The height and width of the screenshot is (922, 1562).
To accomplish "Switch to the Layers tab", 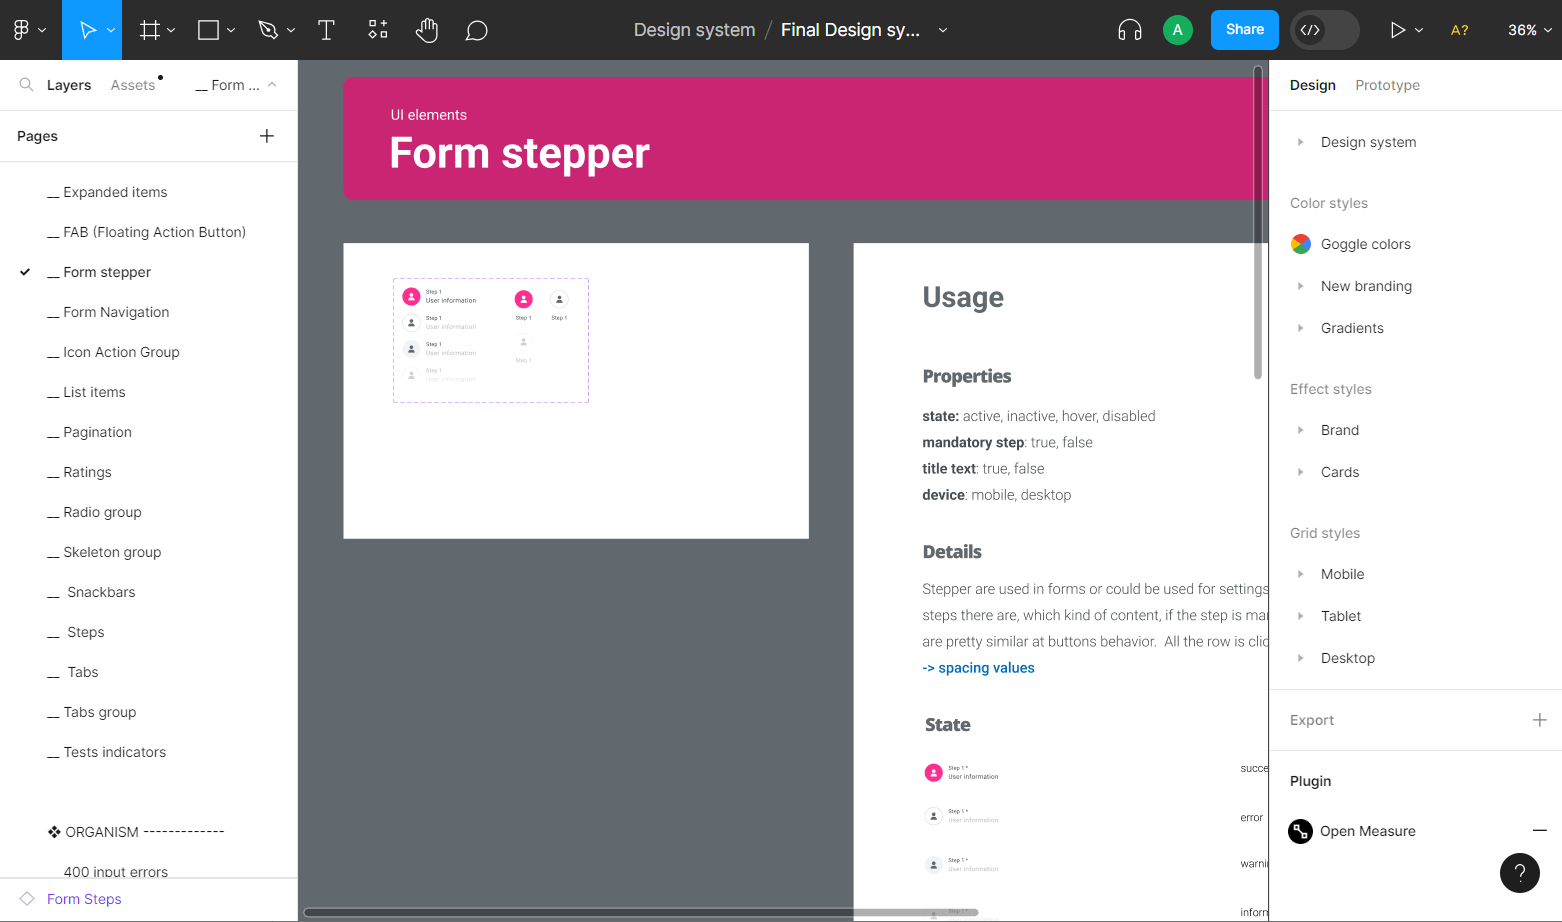I will click(x=69, y=85).
